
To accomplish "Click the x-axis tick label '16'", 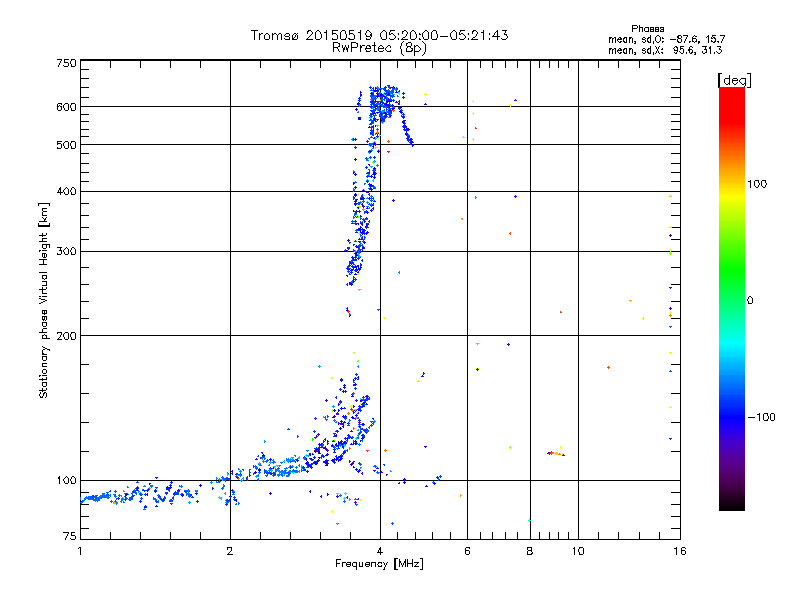I will click(680, 551).
